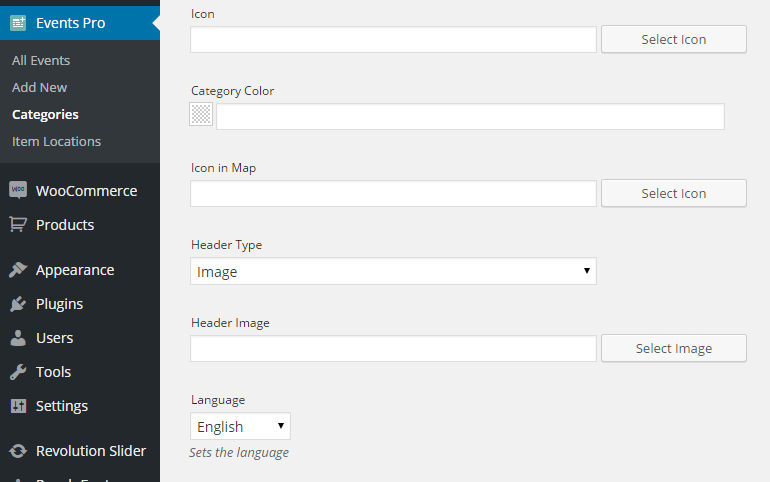Go to All Events
The image size is (770, 482).
tap(41, 60)
